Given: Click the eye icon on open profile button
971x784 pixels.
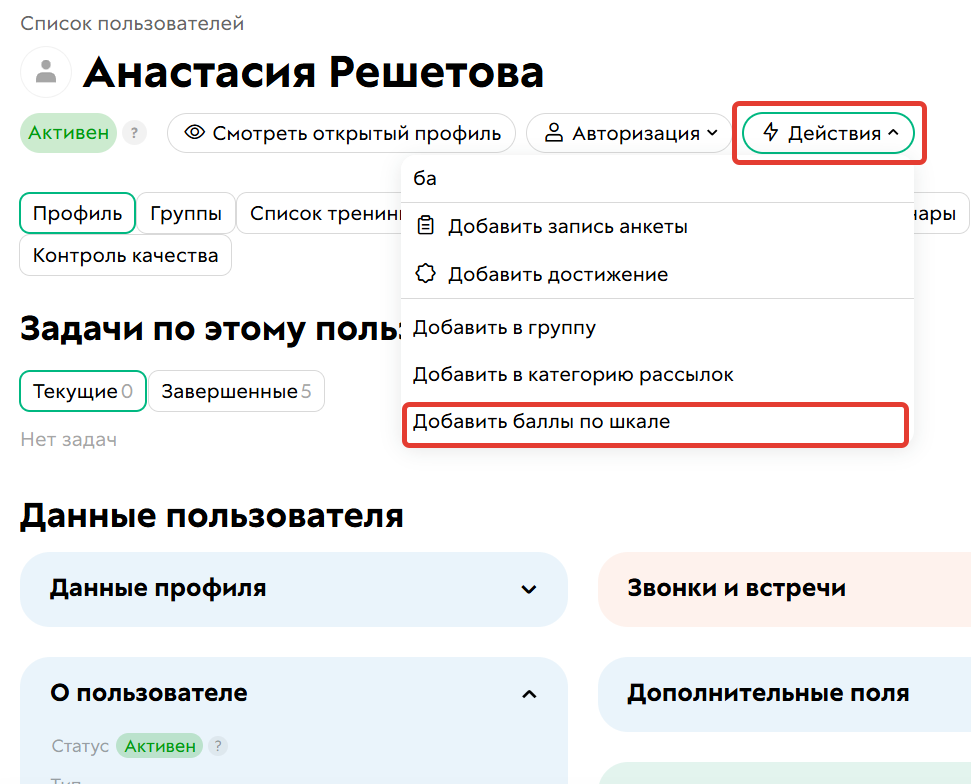Looking at the screenshot, I should (x=195, y=132).
